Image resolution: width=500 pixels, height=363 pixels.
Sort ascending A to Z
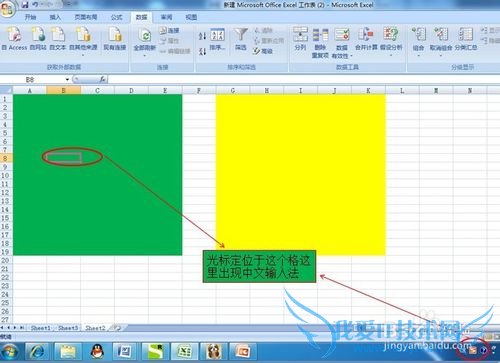click(202, 35)
